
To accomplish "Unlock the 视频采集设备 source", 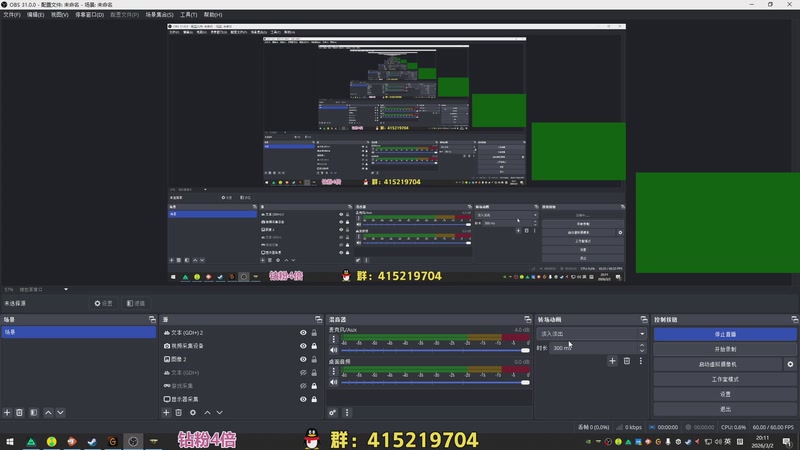I will pyautogui.click(x=314, y=346).
